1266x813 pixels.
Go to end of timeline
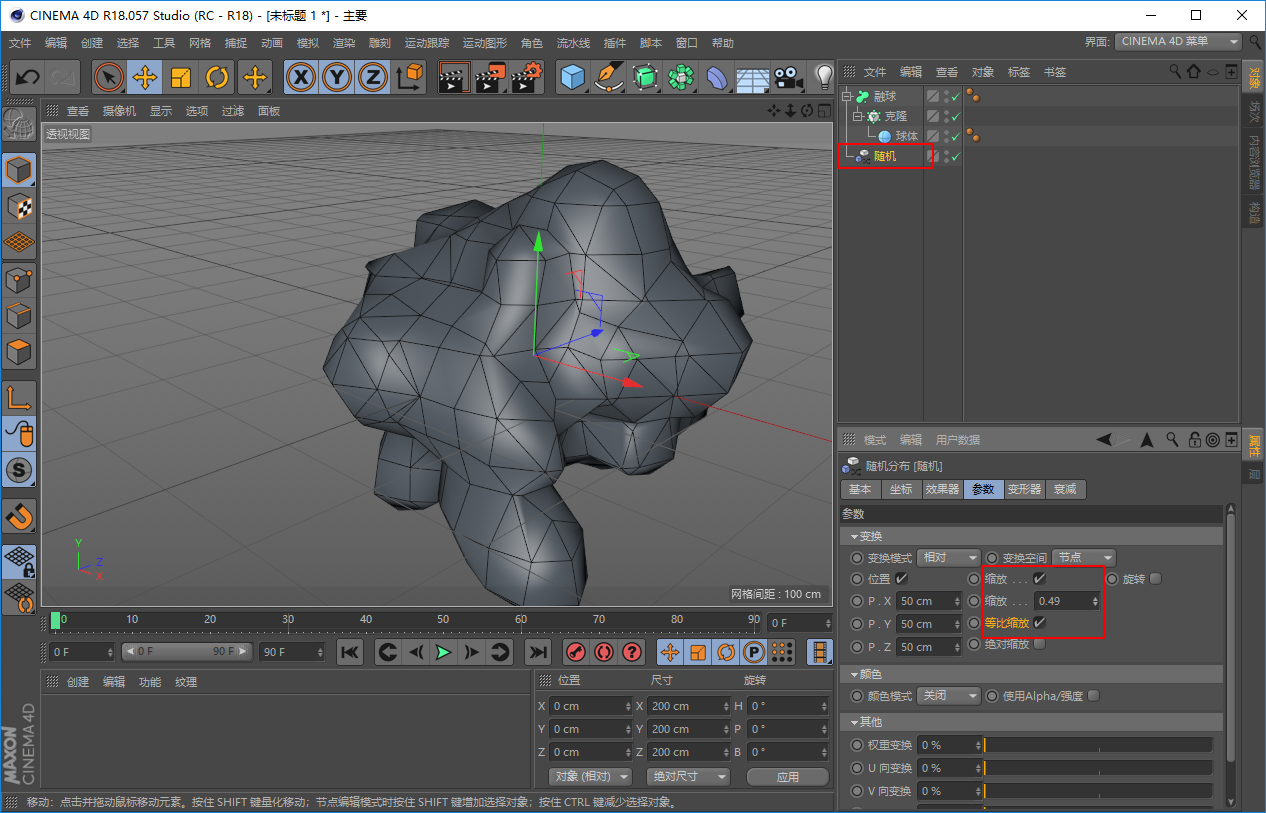(x=538, y=652)
